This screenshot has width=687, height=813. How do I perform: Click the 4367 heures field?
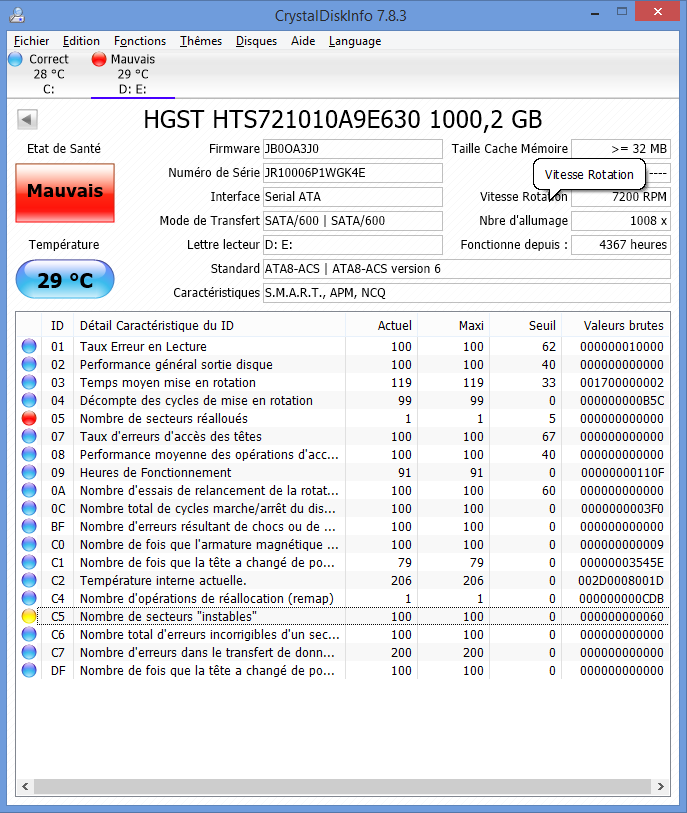621,245
